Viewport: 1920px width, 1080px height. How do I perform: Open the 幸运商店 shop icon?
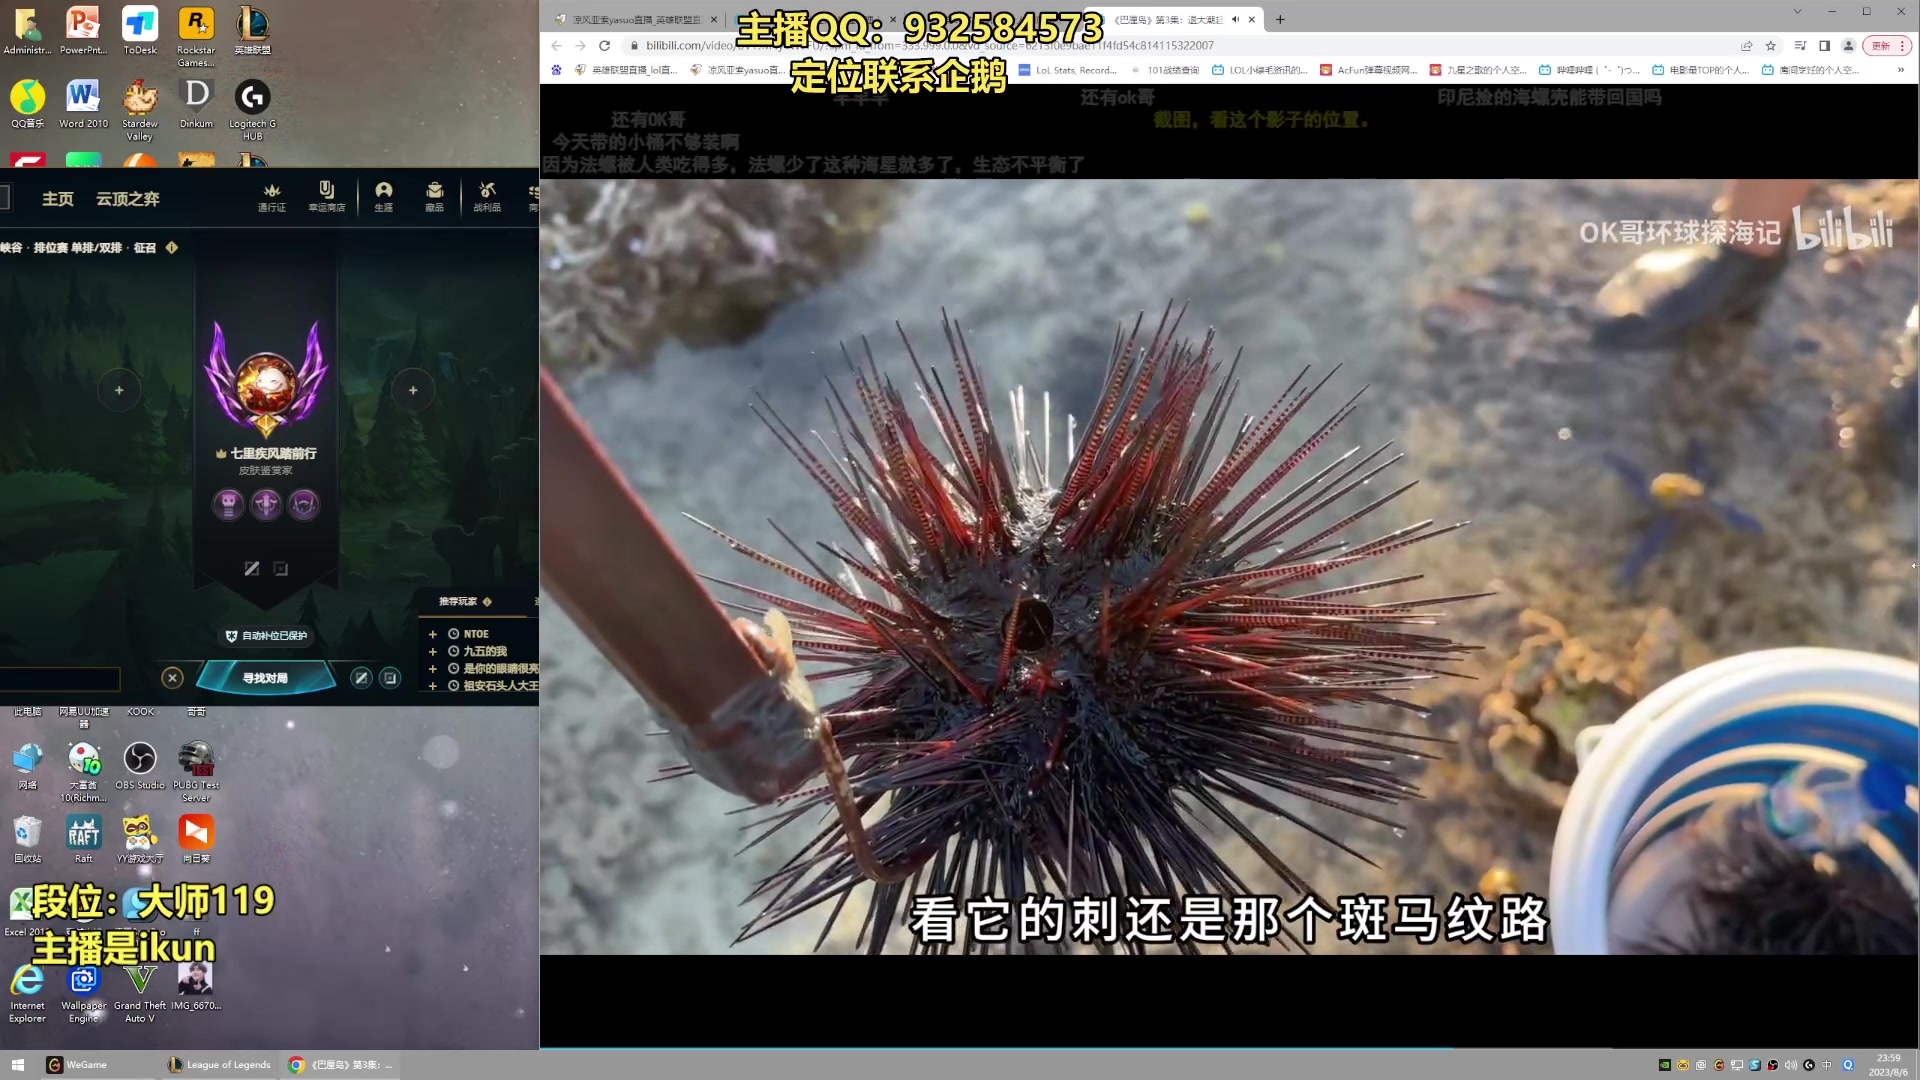point(326,197)
